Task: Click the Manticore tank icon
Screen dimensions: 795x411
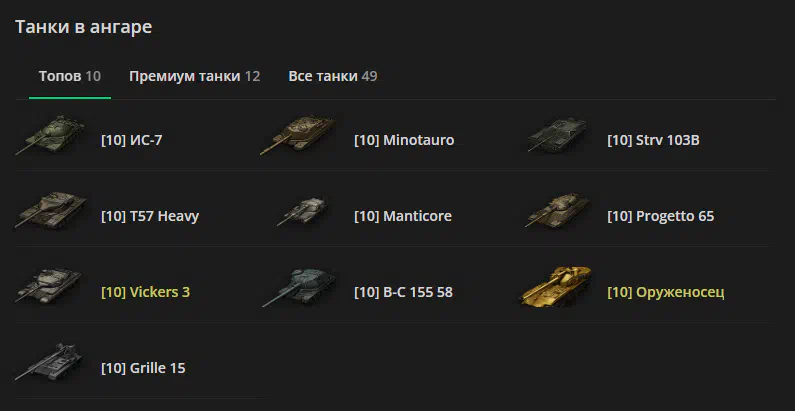Action: [x=302, y=210]
